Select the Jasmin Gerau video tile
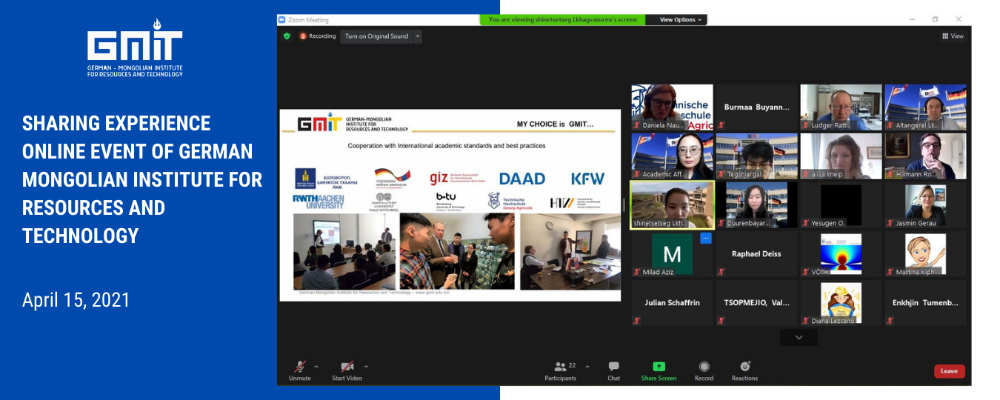Screen dimensions: 1000x400 (925, 205)
